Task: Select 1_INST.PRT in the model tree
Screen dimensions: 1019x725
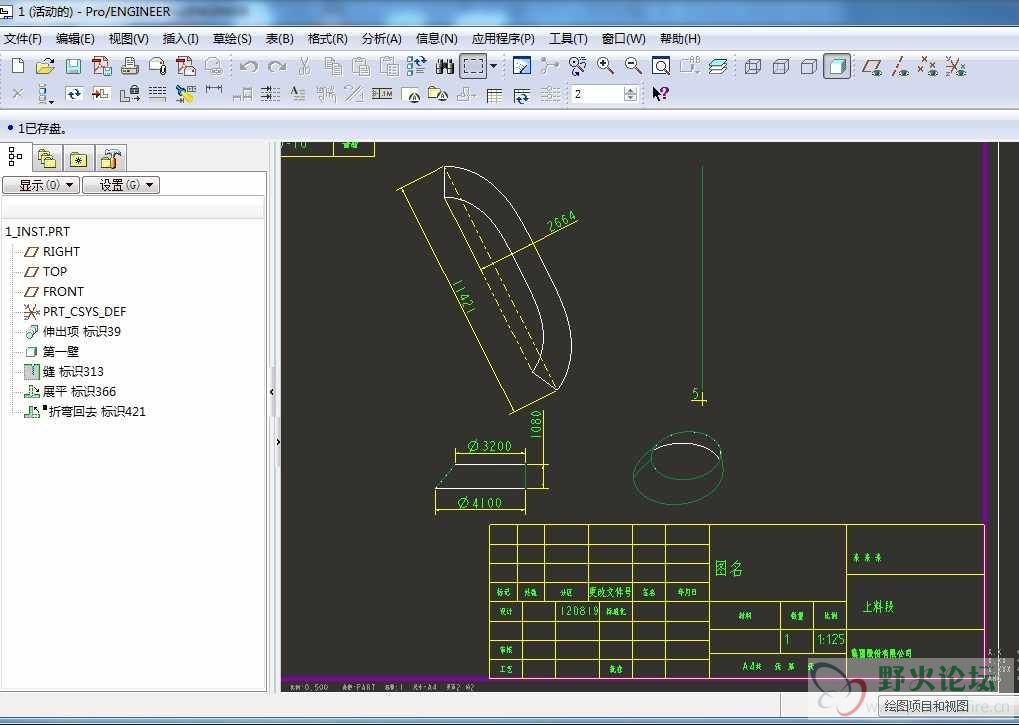Action: [x=38, y=232]
